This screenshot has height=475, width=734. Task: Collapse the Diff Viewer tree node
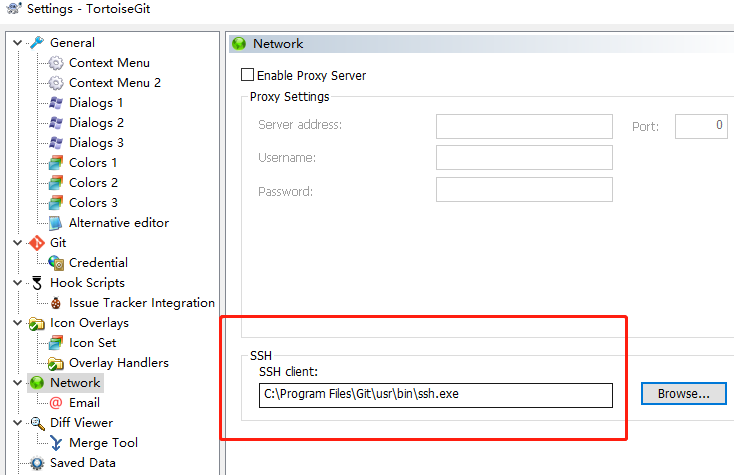18,423
